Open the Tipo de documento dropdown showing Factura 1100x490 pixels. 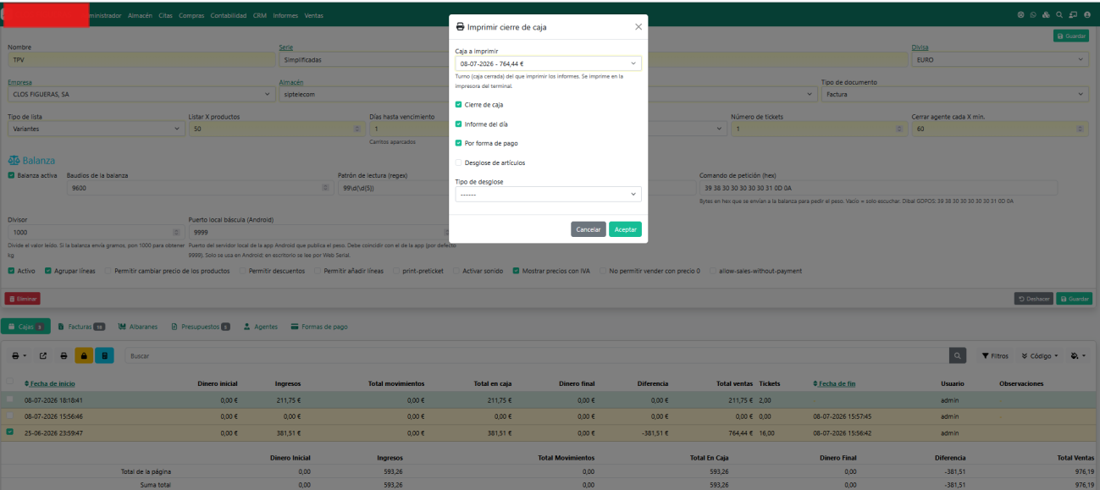click(955, 93)
